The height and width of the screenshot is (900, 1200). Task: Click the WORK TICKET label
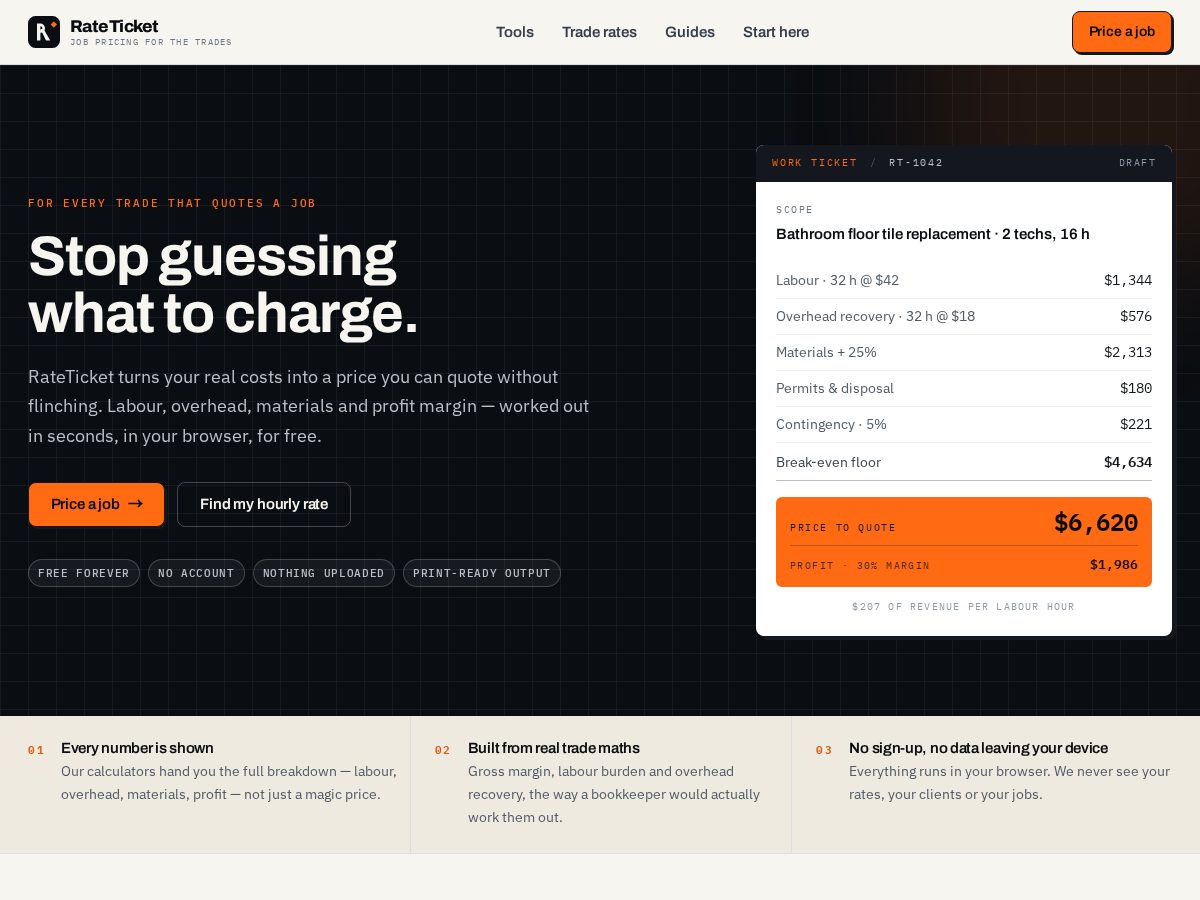[x=815, y=163]
